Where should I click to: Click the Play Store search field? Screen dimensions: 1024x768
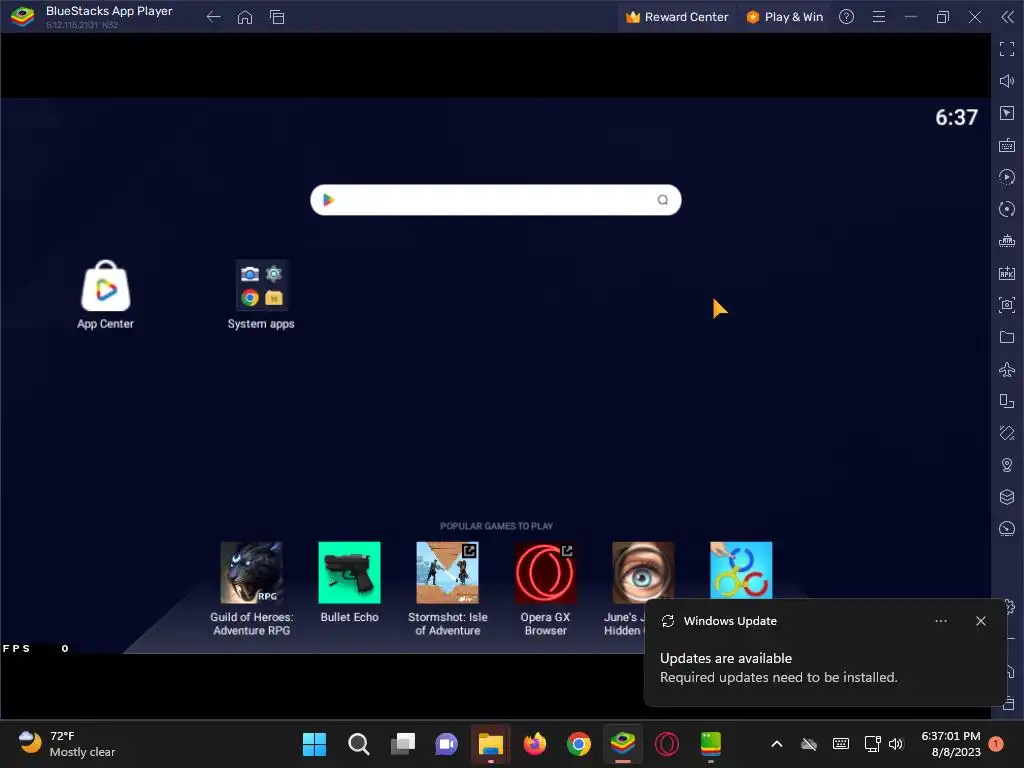click(496, 200)
